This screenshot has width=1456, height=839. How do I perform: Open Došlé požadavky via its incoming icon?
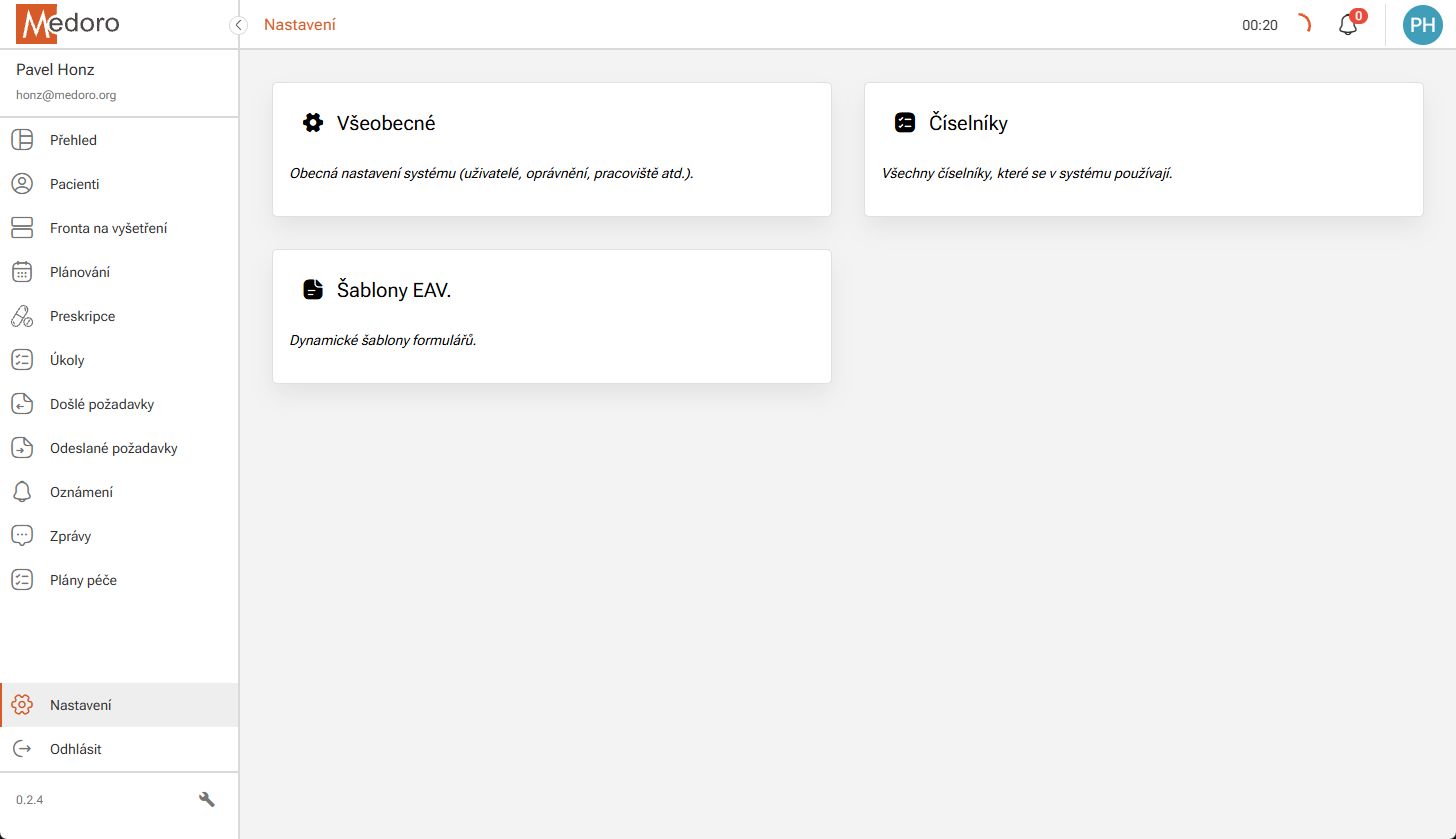22,403
